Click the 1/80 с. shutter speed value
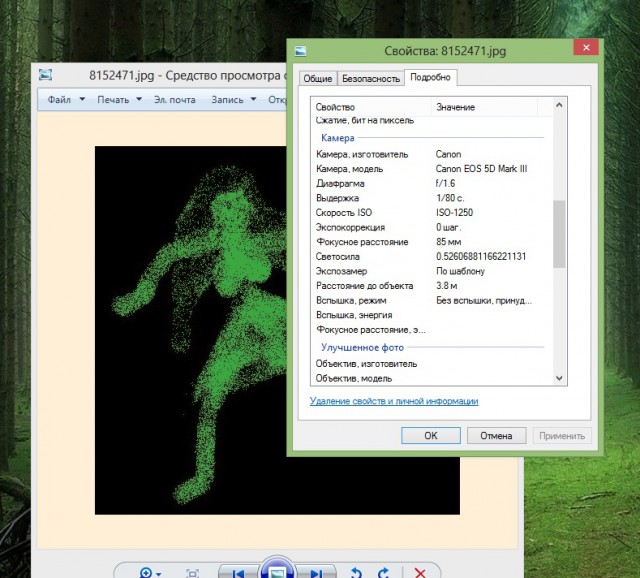Viewport: 640px width, 578px height. (x=450, y=198)
